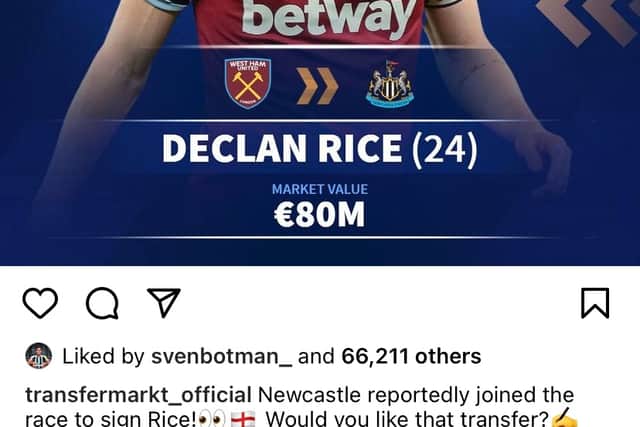The image size is (640, 427).
Task: View the 66,211 others likes list
Action: pos(411,356)
